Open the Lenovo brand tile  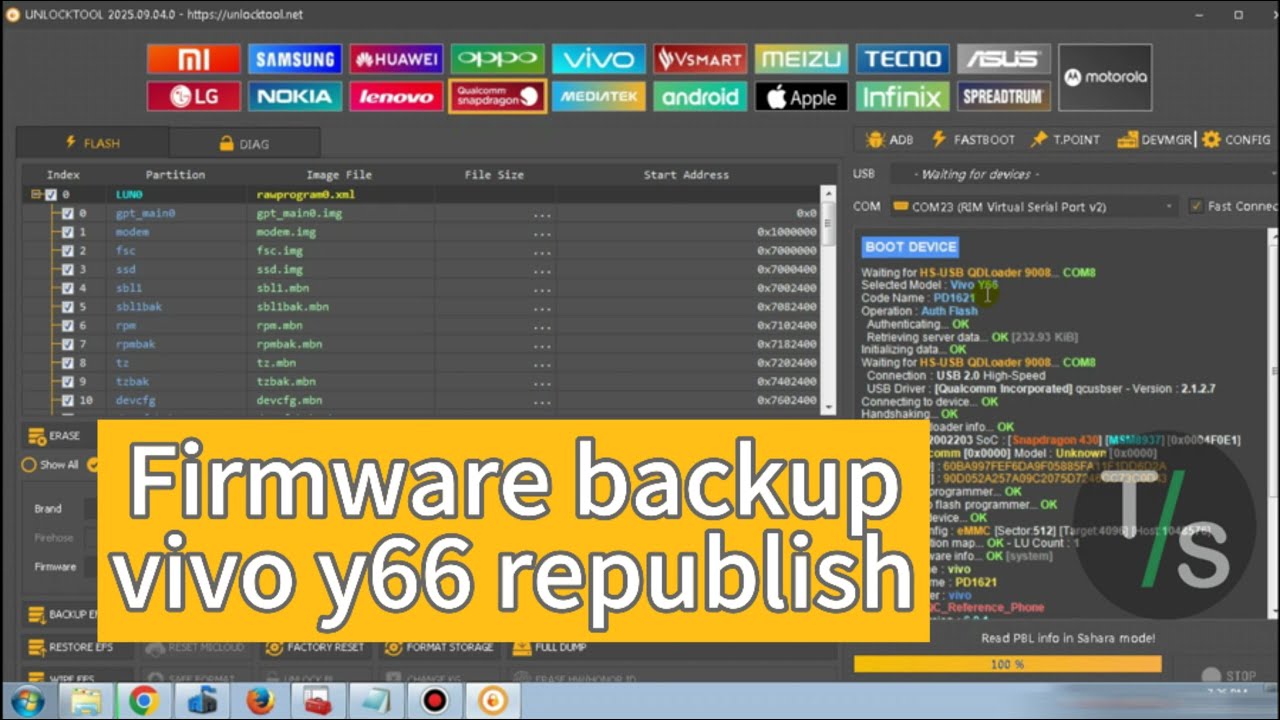396,96
